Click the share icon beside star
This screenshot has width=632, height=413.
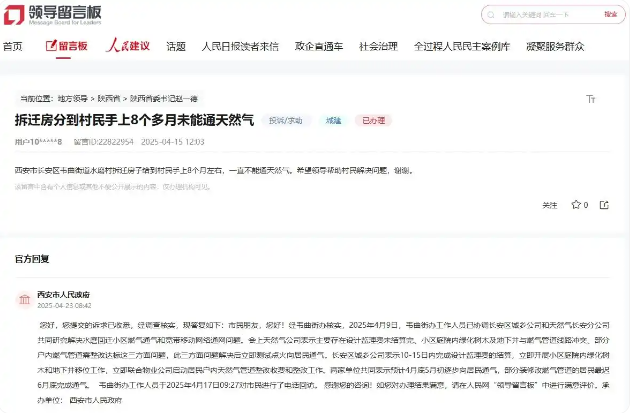[x=604, y=205]
